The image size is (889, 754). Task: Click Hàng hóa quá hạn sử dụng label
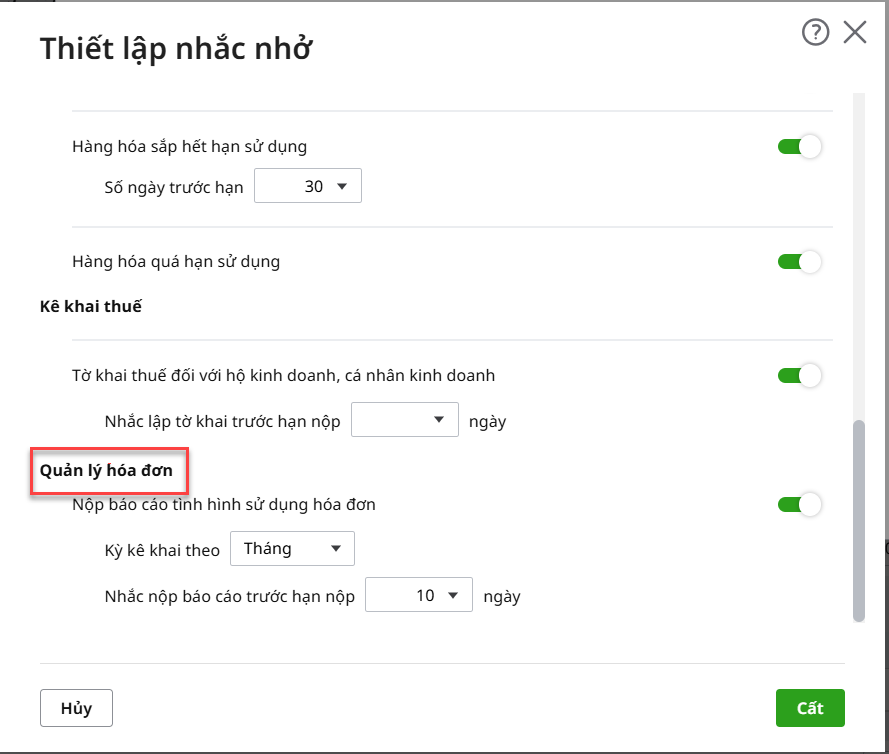tap(176, 262)
